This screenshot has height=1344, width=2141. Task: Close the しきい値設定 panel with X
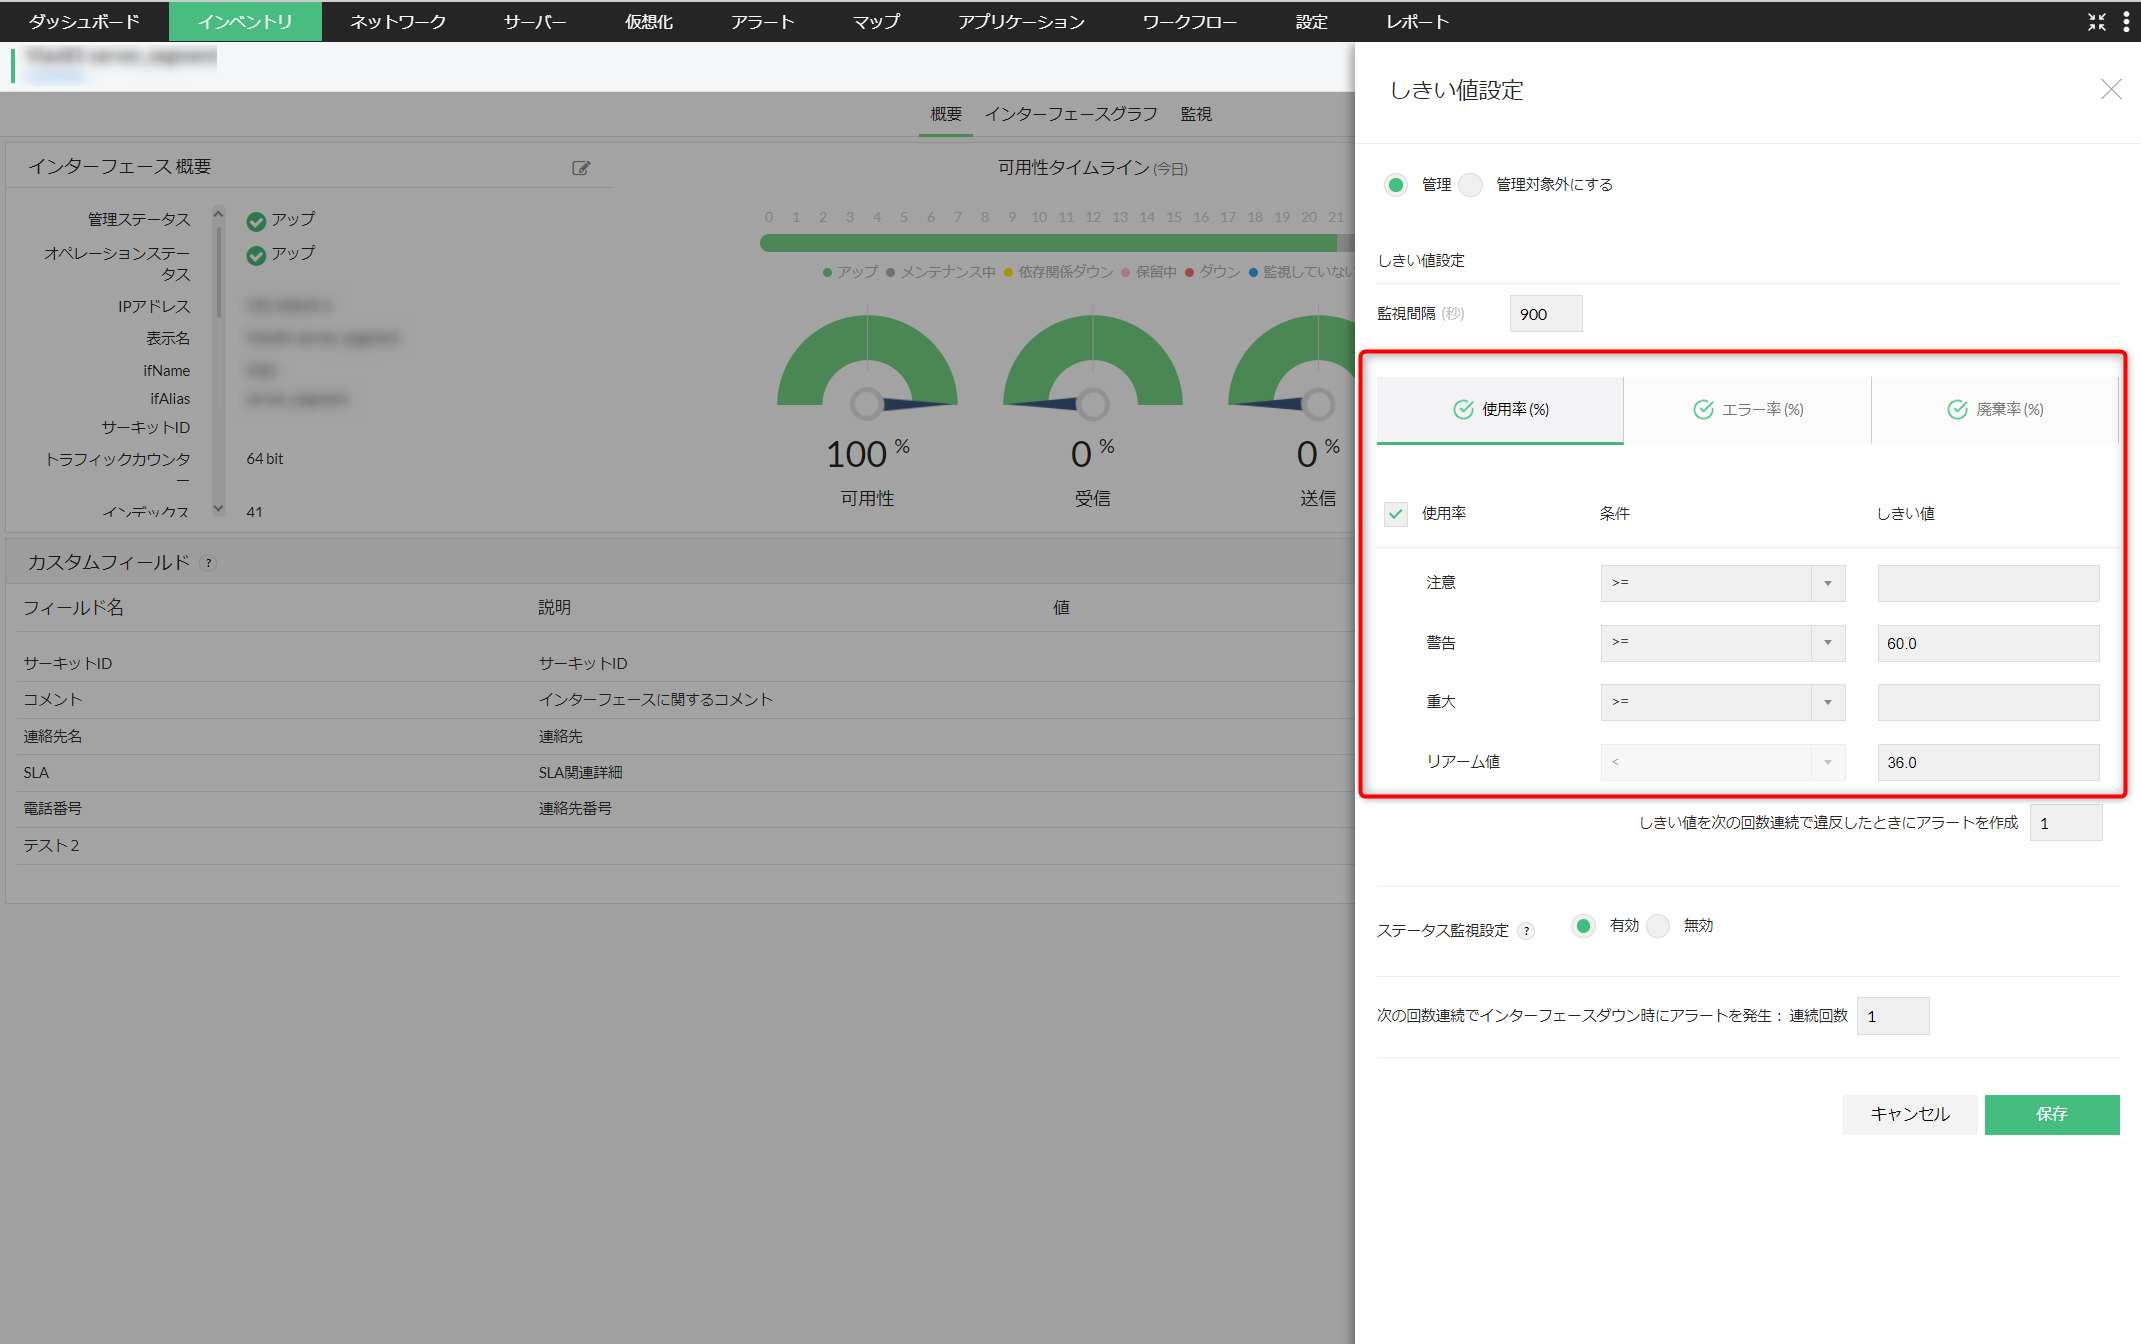[2111, 90]
